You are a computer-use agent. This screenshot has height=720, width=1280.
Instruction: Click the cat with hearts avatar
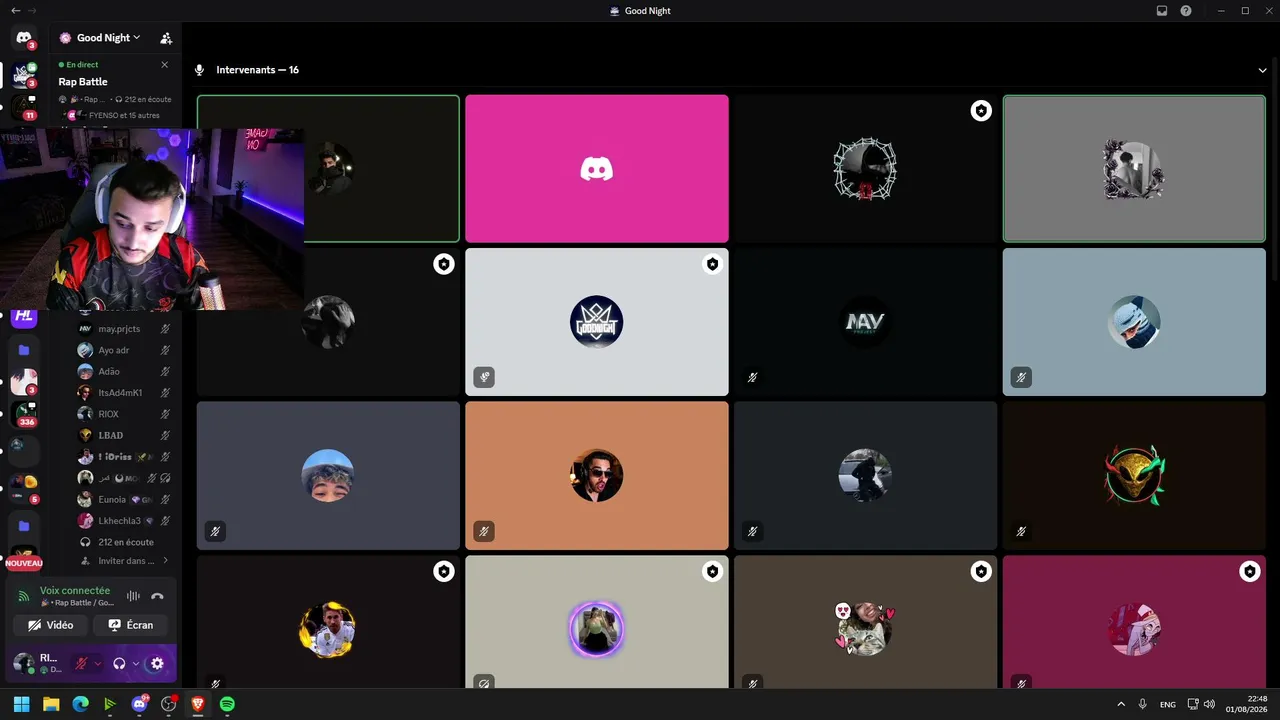coord(865,629)
